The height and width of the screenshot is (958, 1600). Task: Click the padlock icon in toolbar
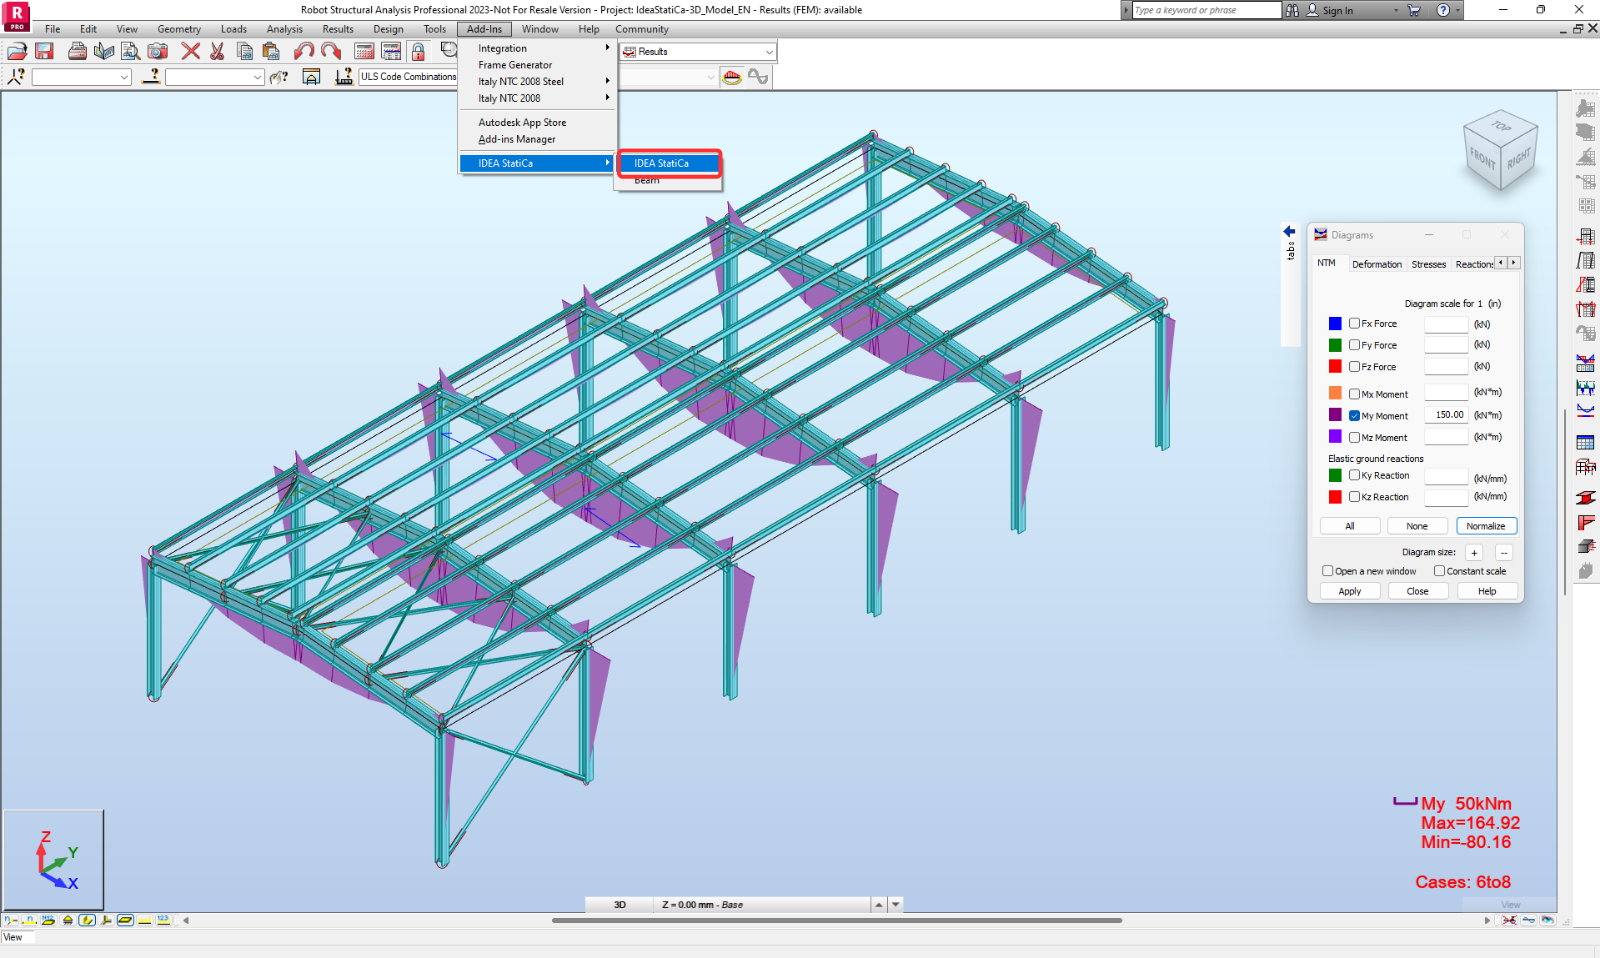(418, 51)
